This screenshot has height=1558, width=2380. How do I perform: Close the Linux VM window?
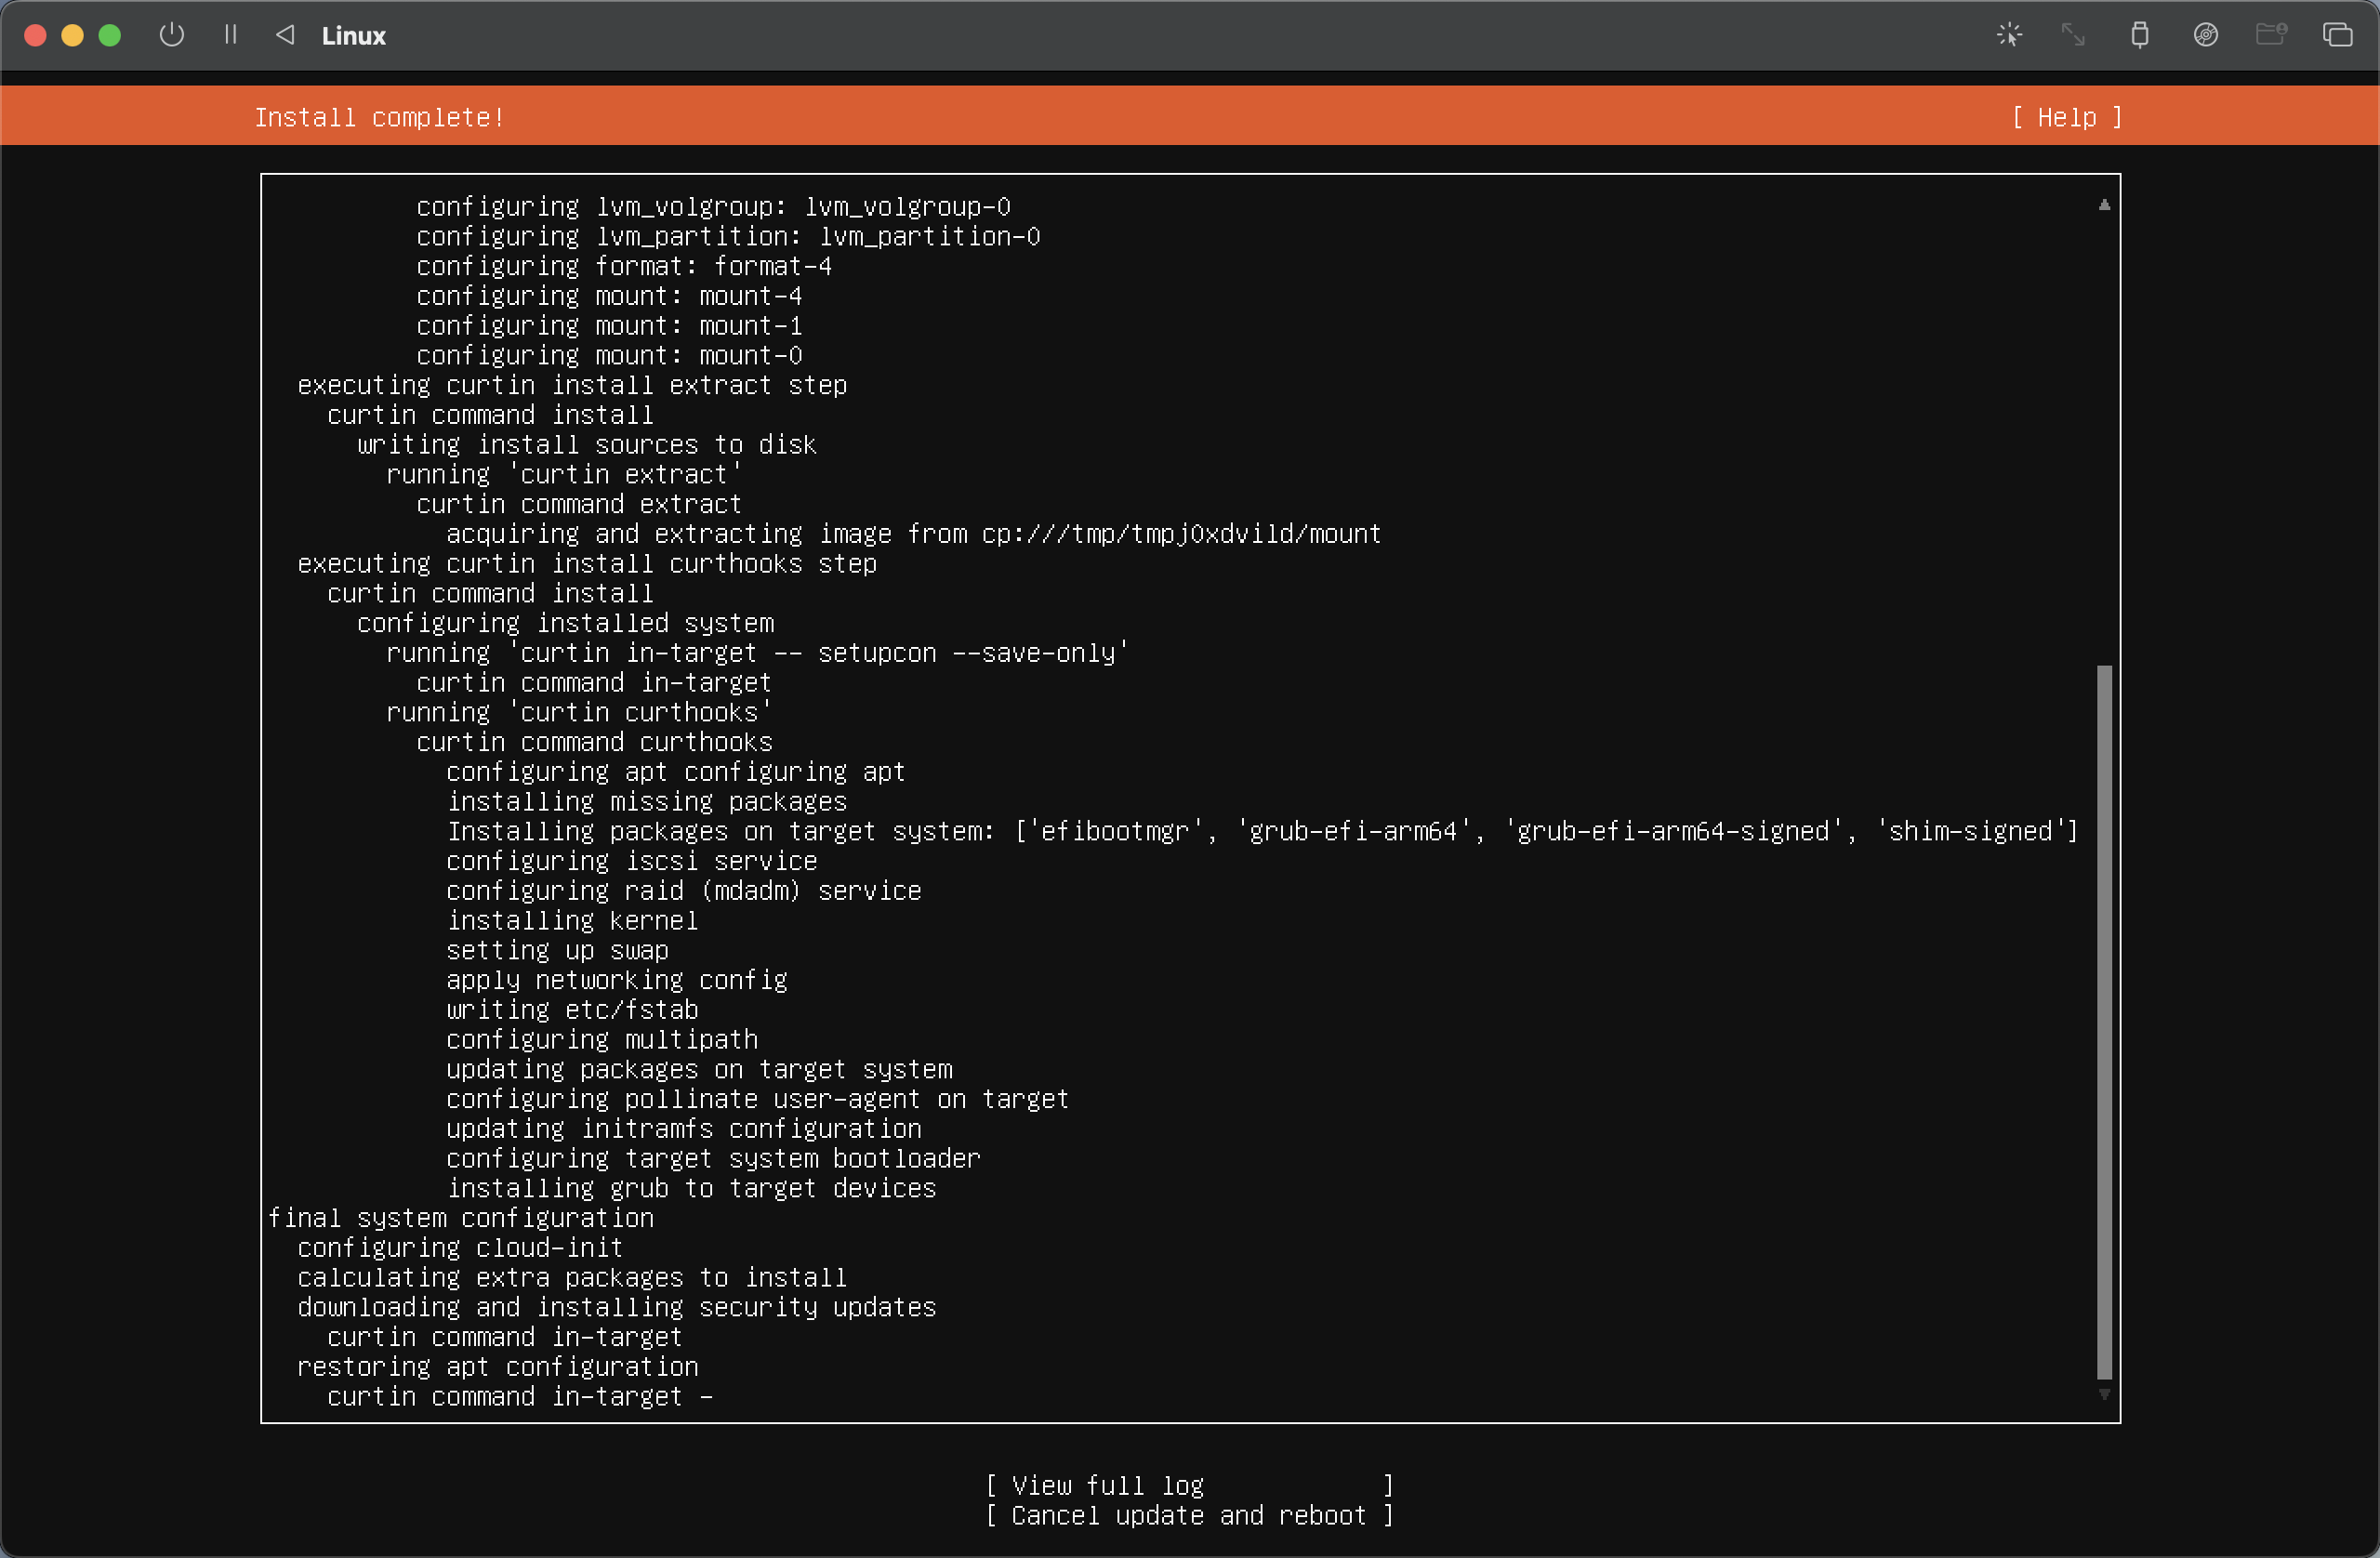35,35
